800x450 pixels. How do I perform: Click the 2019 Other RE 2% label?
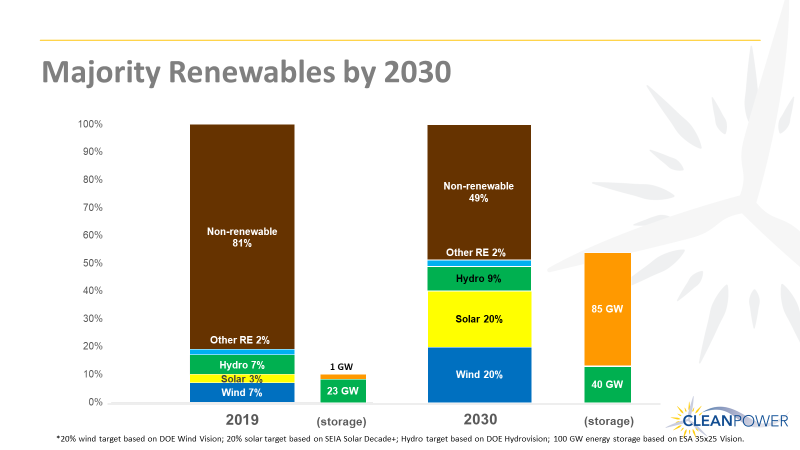tap(242, 341)
